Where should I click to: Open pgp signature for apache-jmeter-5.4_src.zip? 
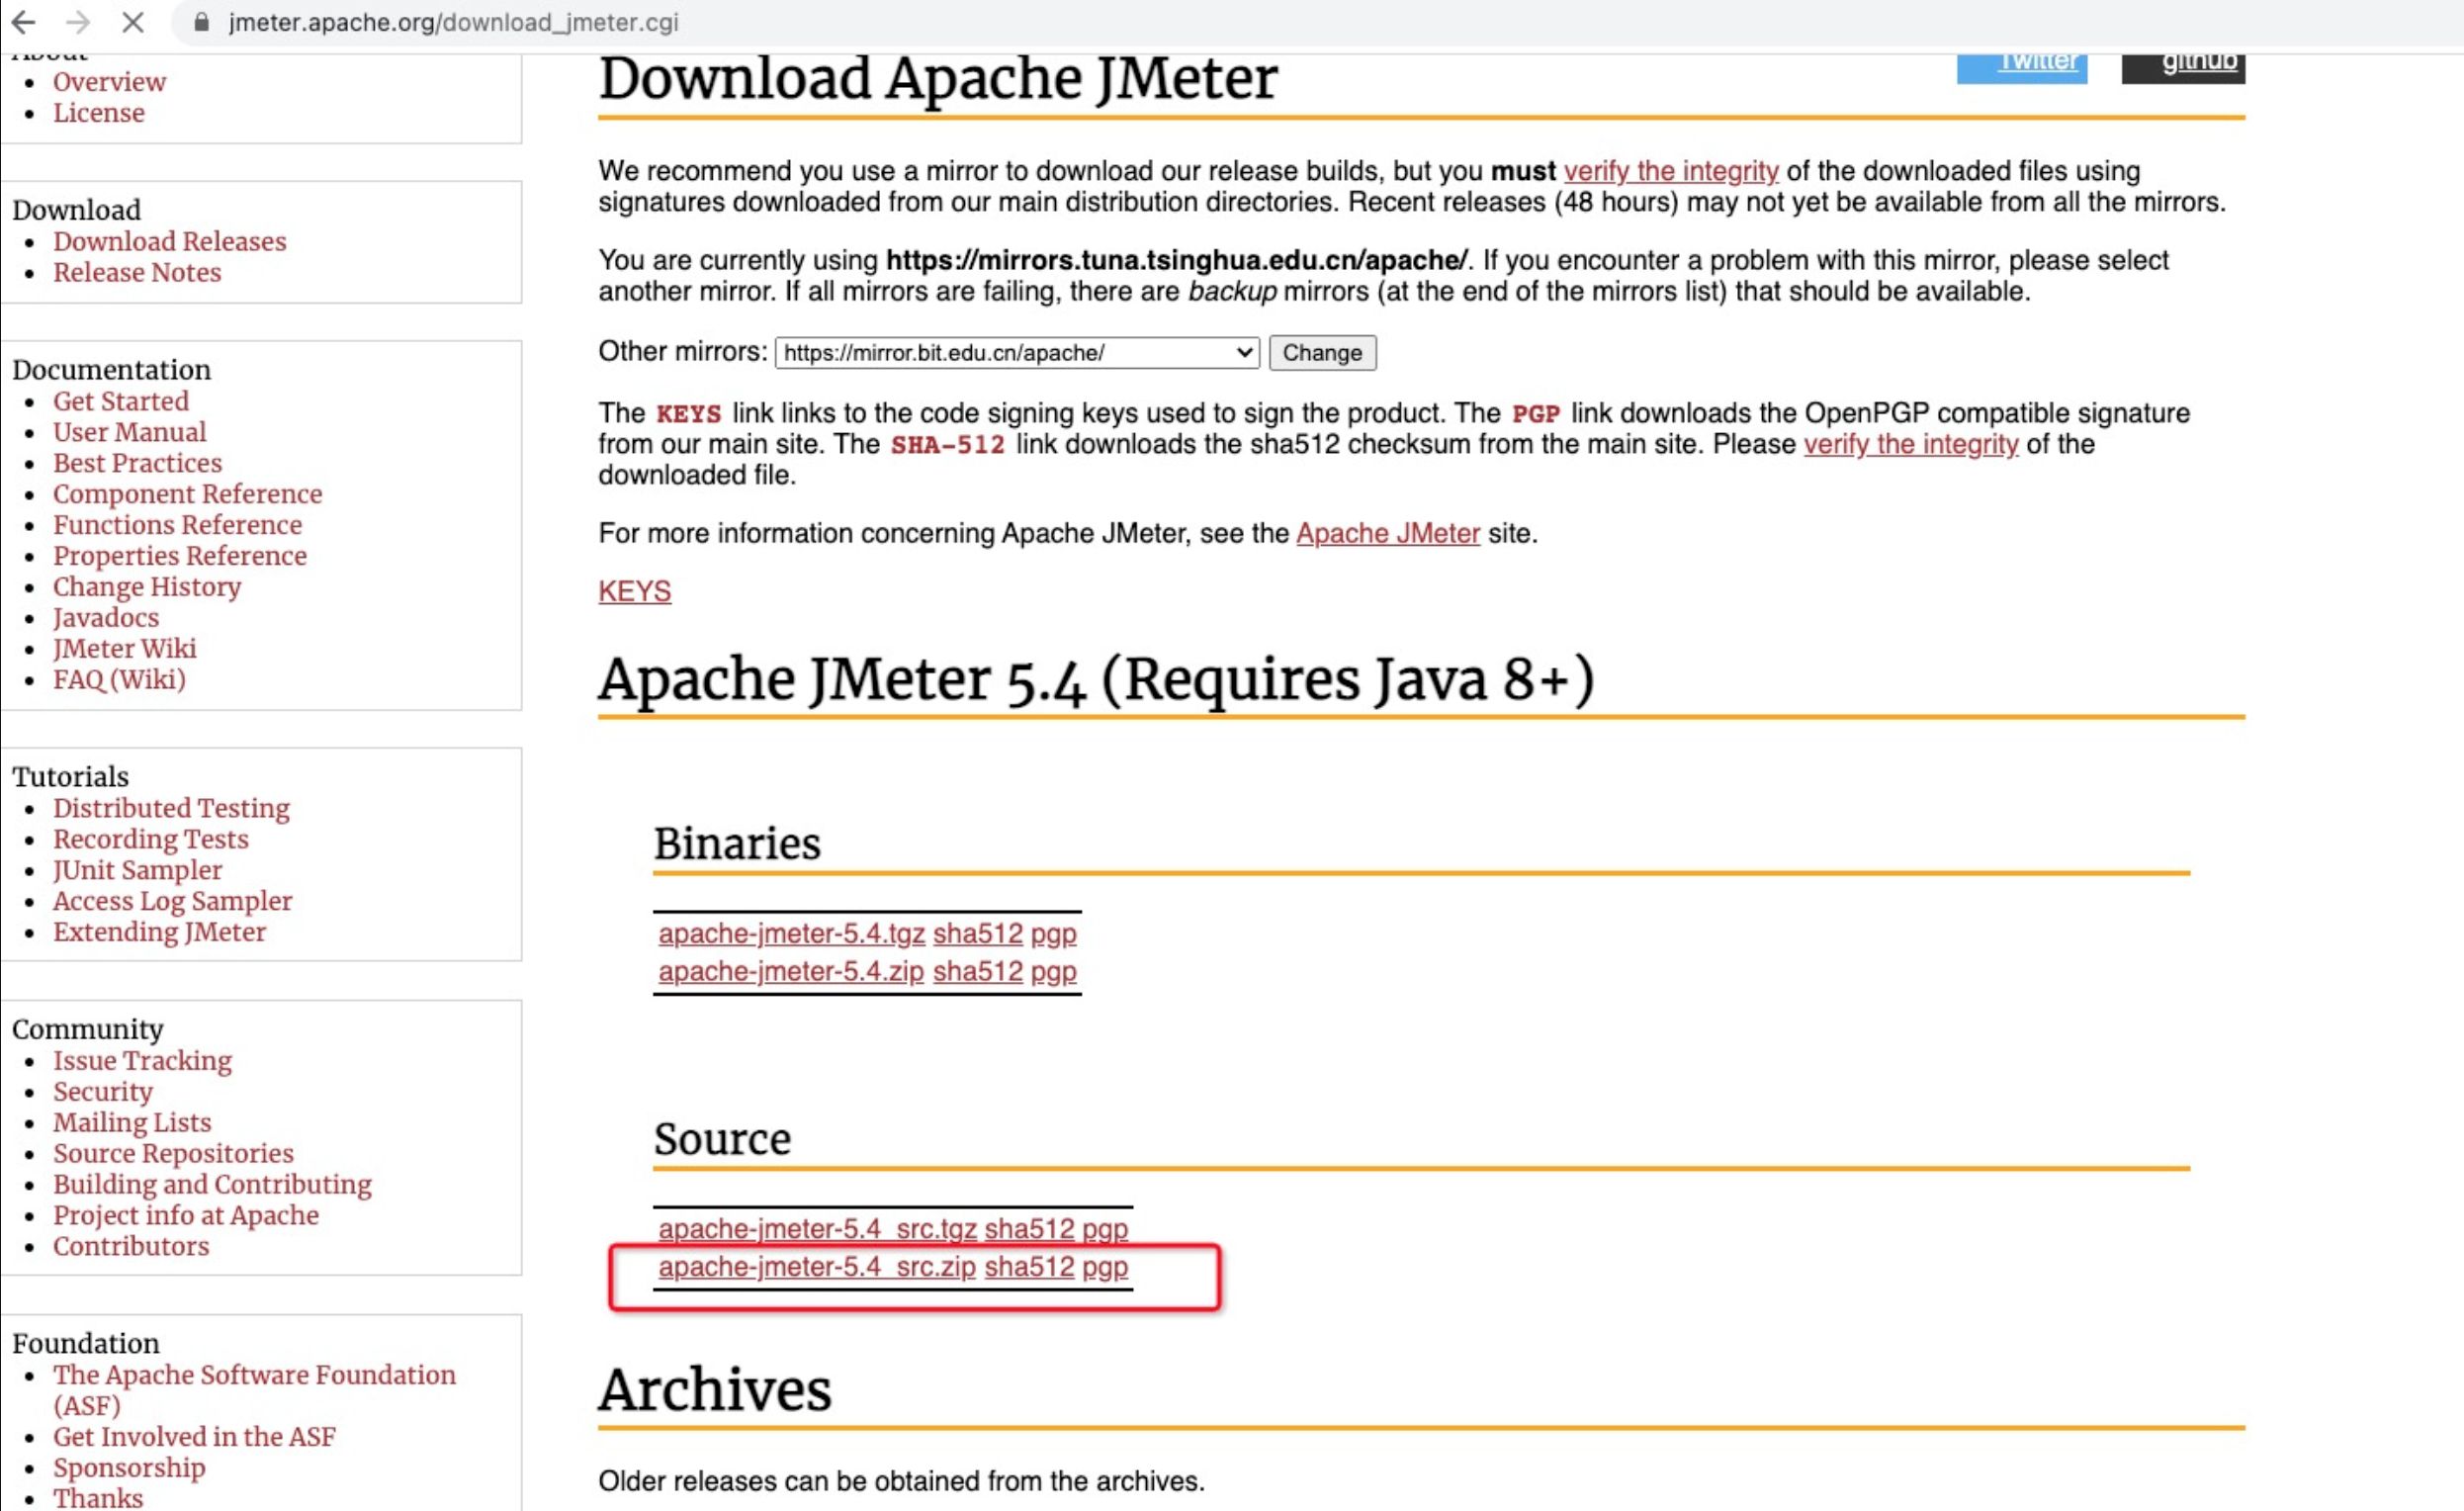1105,1268
